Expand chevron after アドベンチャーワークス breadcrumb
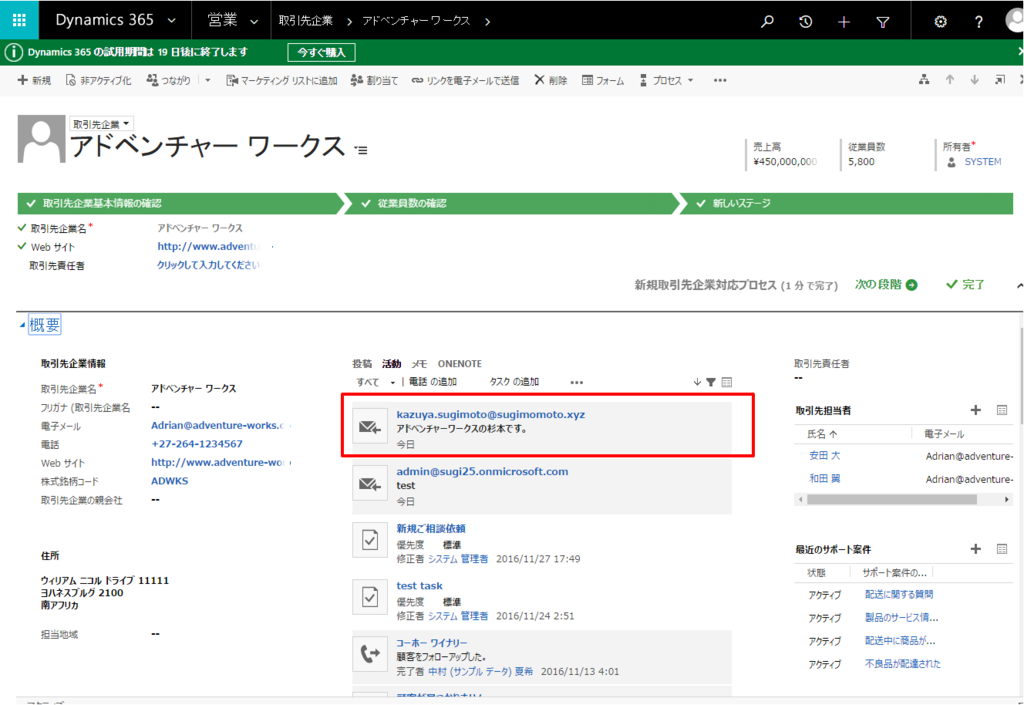This screenshot has width=1024, height=705. click(x=487, y=22)
